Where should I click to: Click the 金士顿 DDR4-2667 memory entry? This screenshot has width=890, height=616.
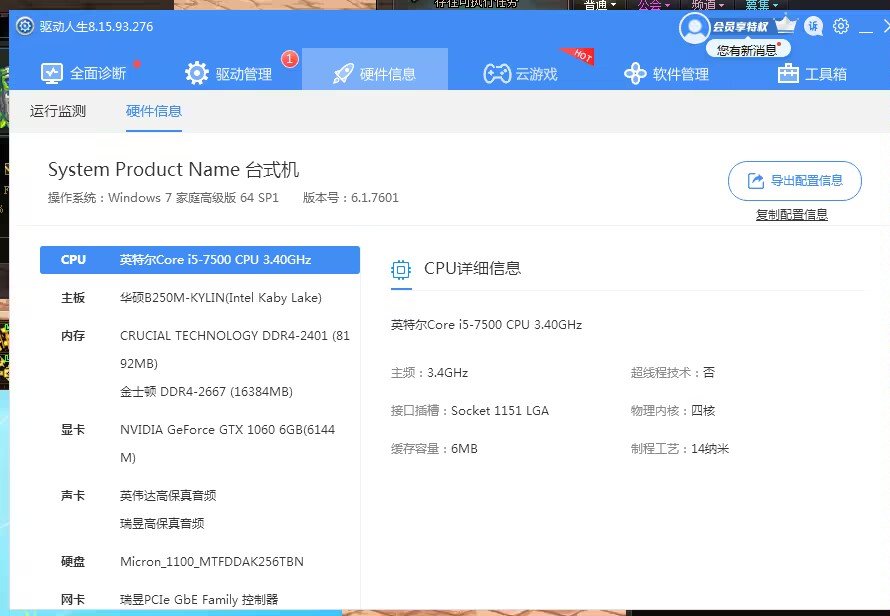tap(206, 391)
